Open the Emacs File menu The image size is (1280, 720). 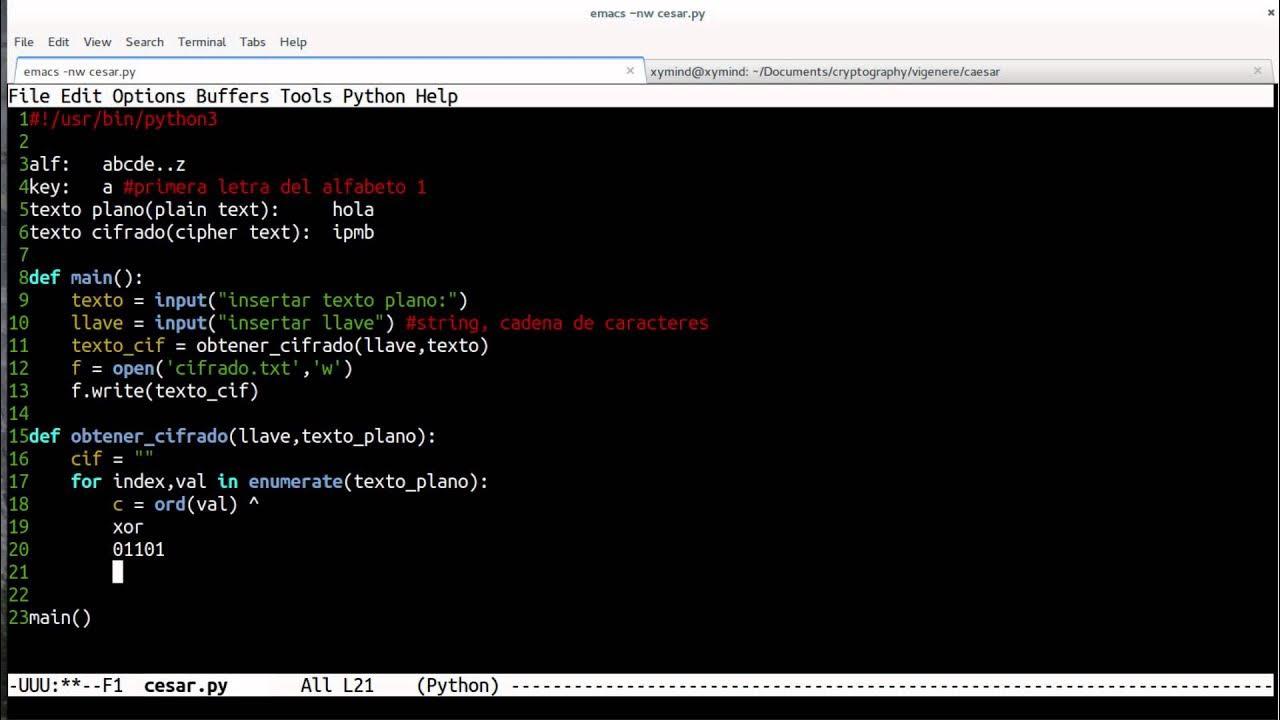point(29,97)
